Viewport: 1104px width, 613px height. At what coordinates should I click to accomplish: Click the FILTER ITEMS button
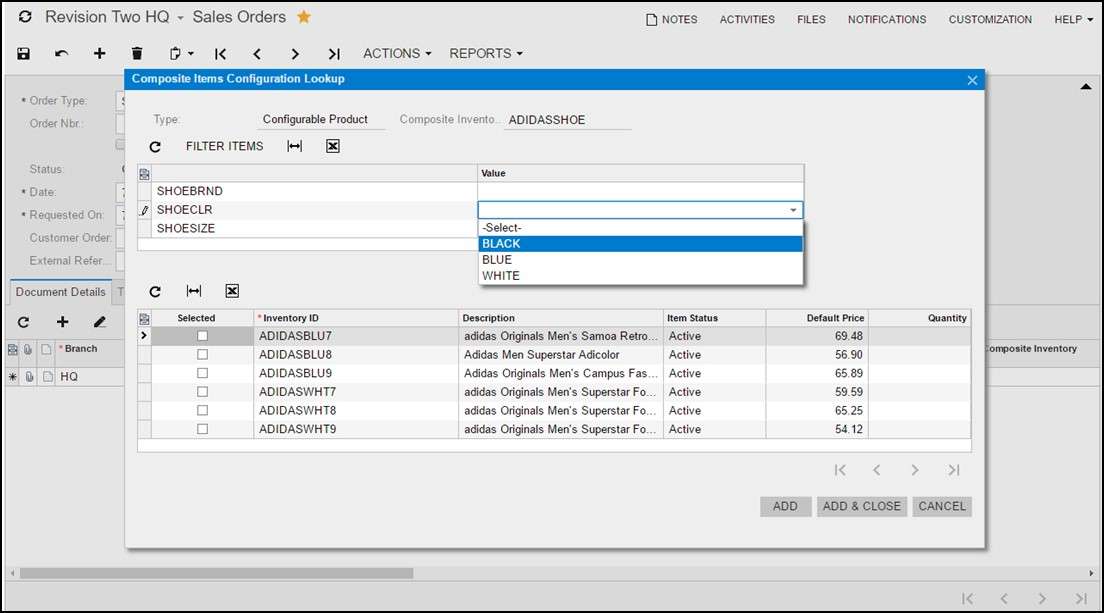224,145
